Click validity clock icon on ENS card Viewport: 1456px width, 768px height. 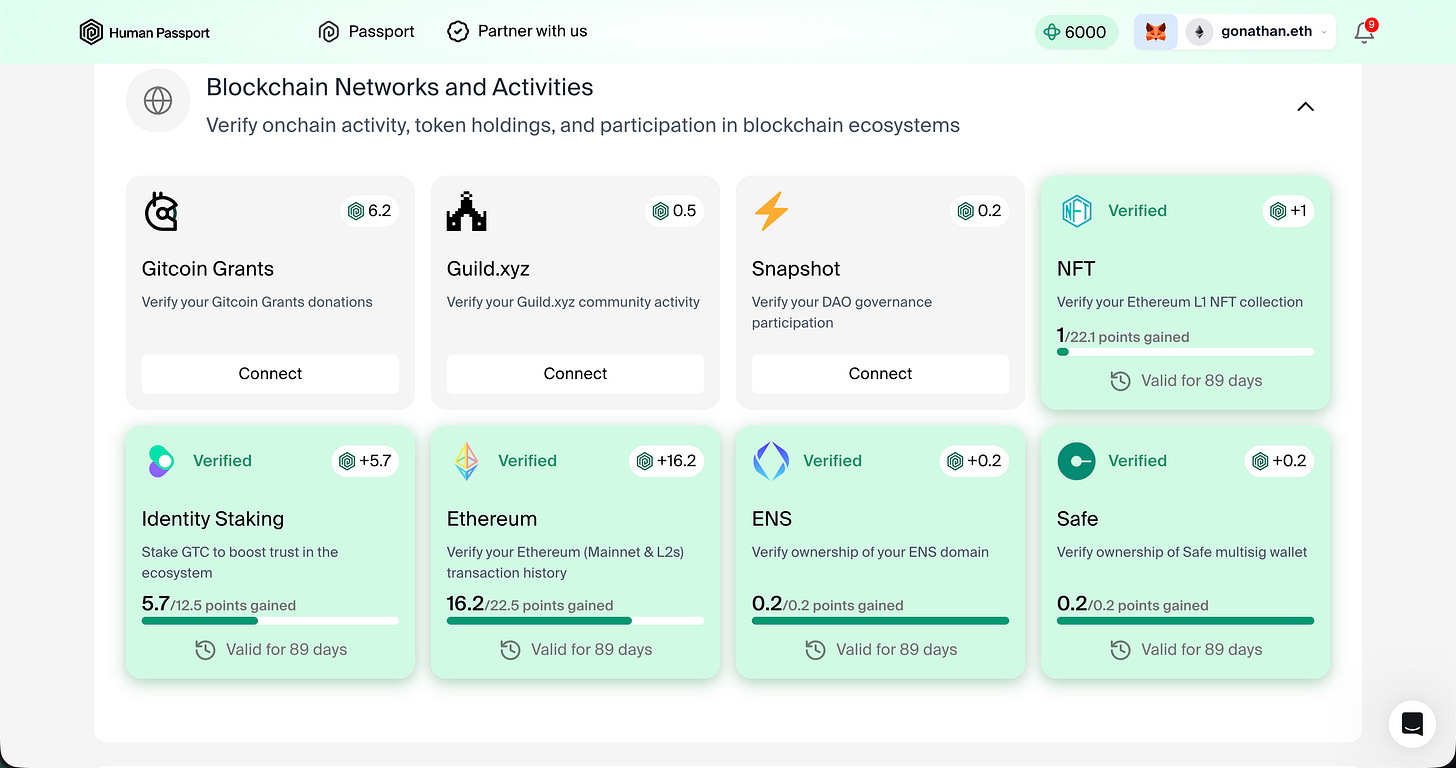[815, 650]
